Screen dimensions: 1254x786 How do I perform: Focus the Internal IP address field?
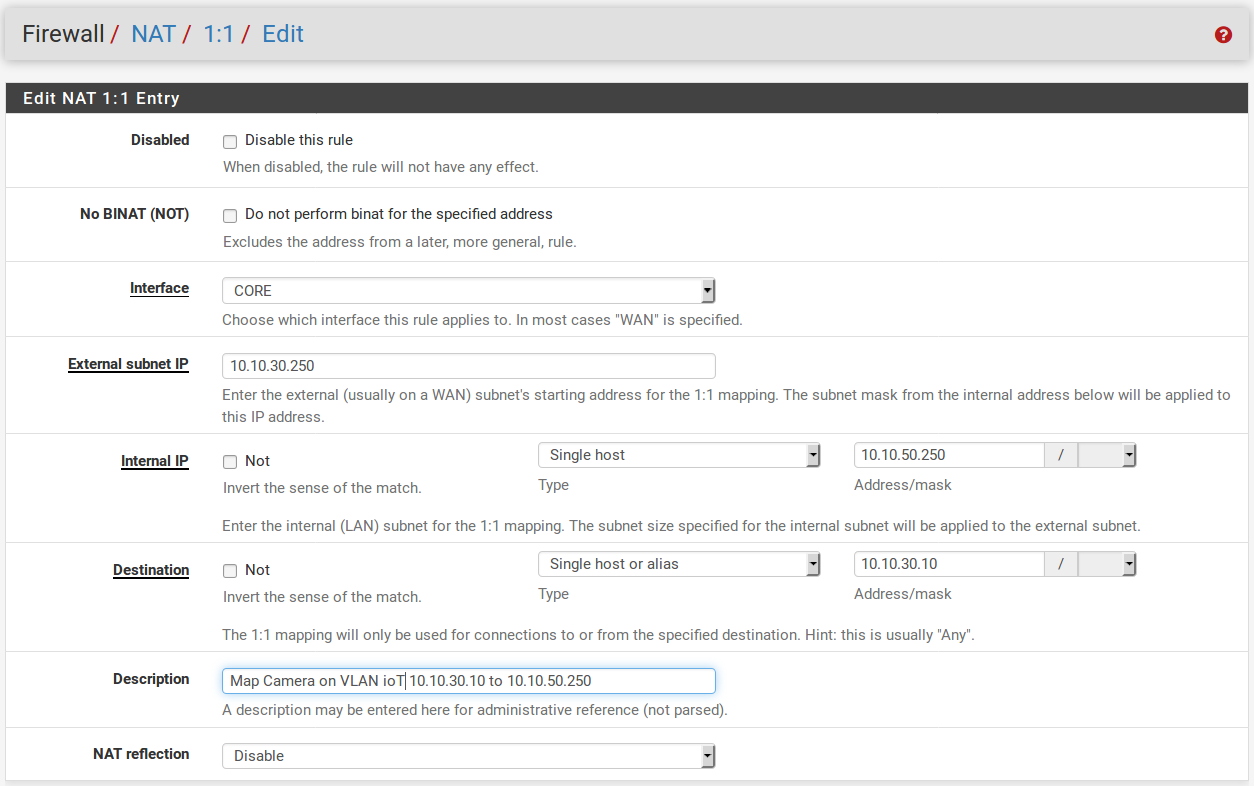pyautogui.click(x=948, y=456)
